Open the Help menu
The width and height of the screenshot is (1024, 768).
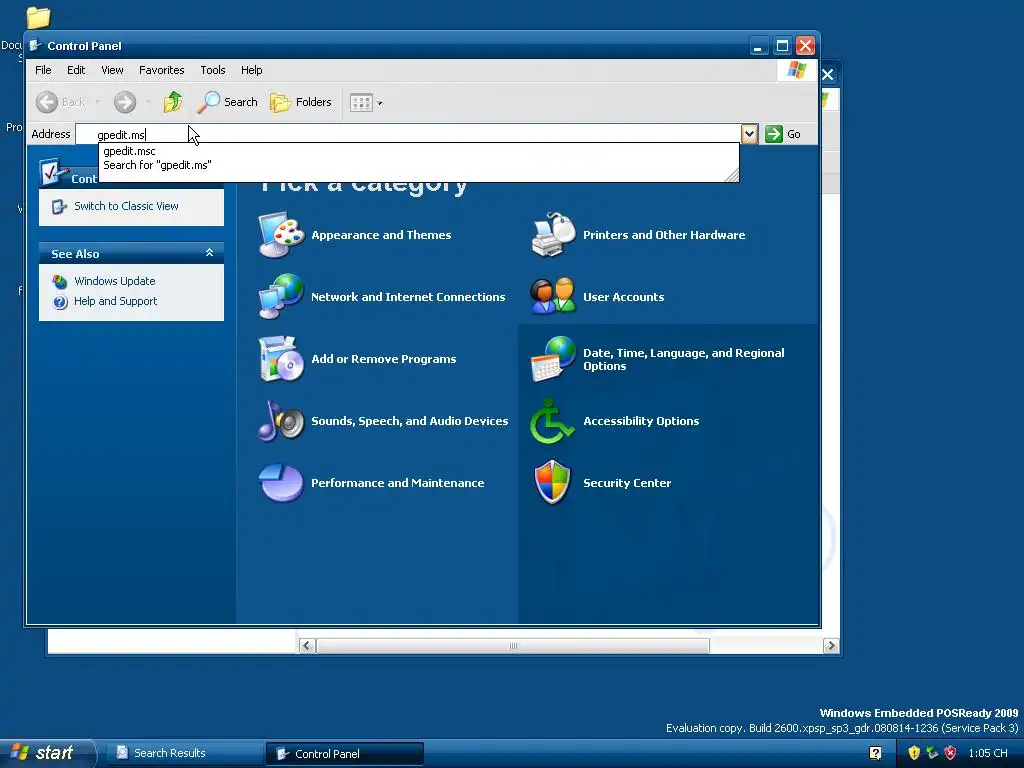[251, 70]
